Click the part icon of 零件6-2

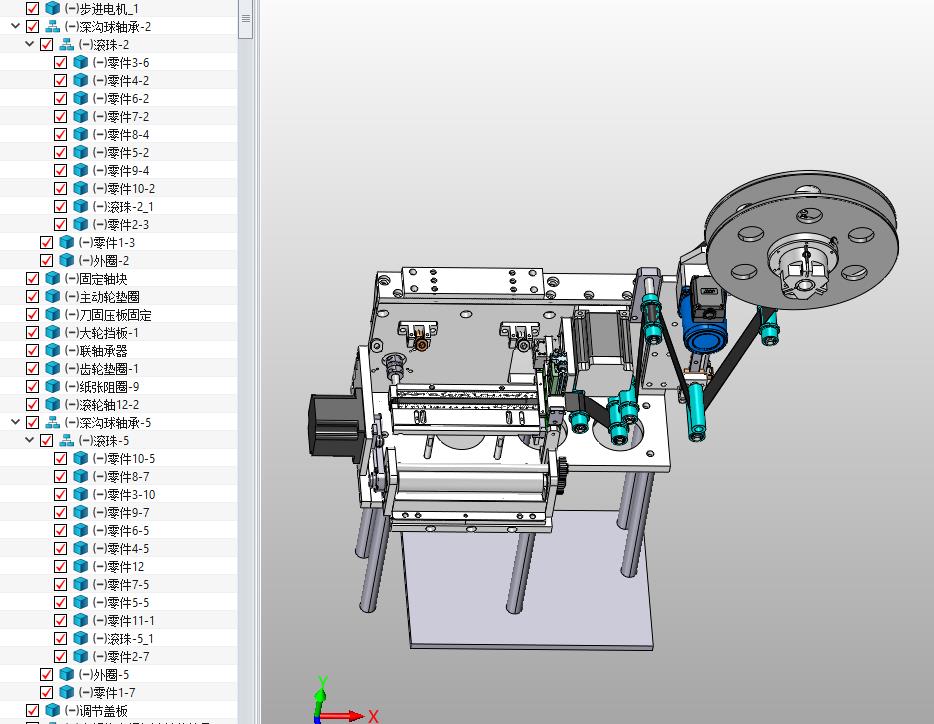pos(80,98)
